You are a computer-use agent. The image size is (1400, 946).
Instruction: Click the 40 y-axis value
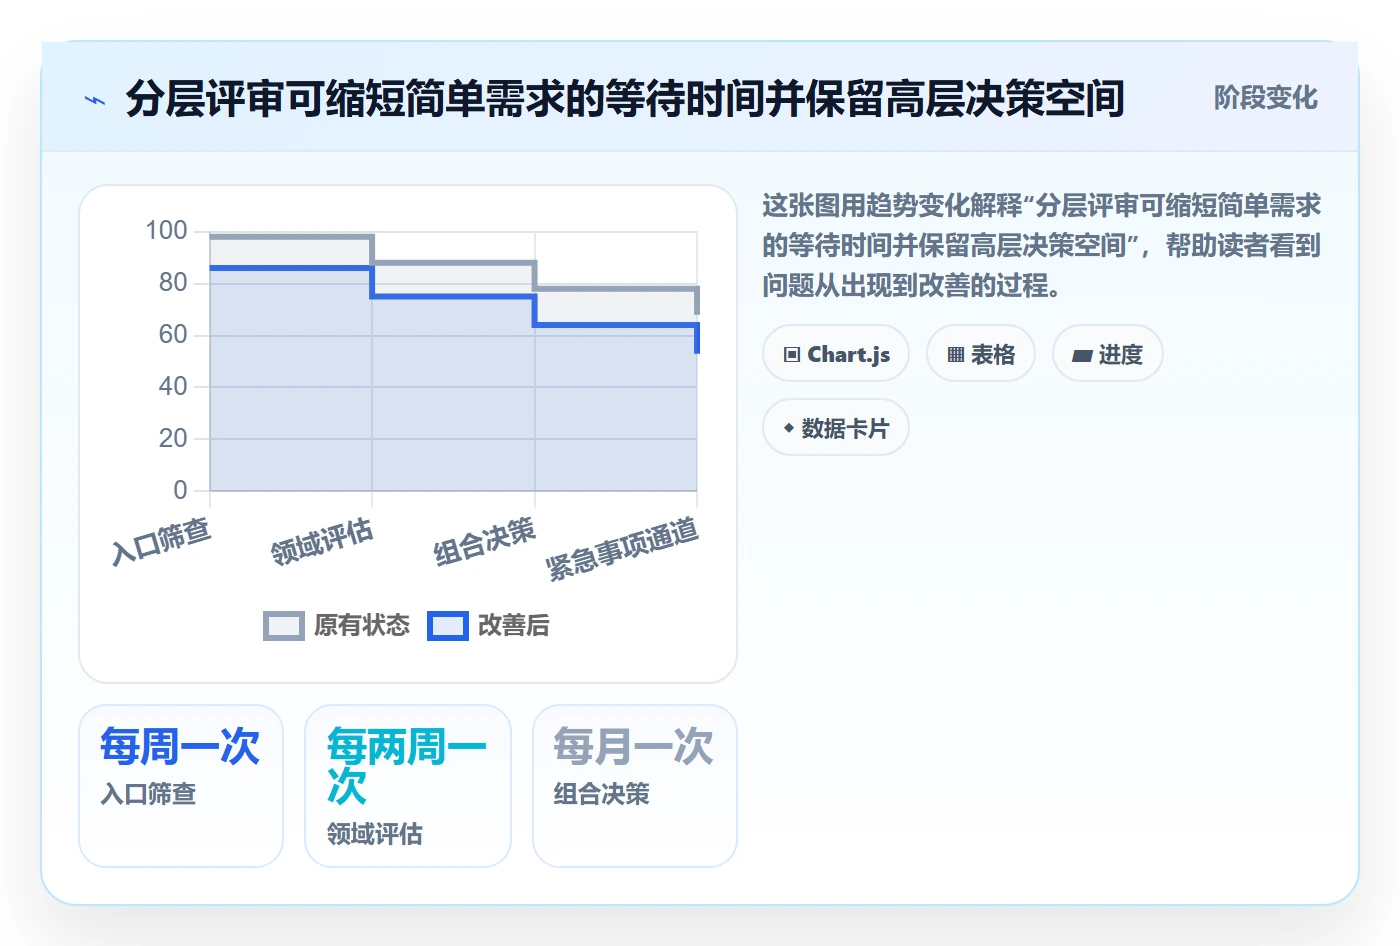click(x=173, y=387)
